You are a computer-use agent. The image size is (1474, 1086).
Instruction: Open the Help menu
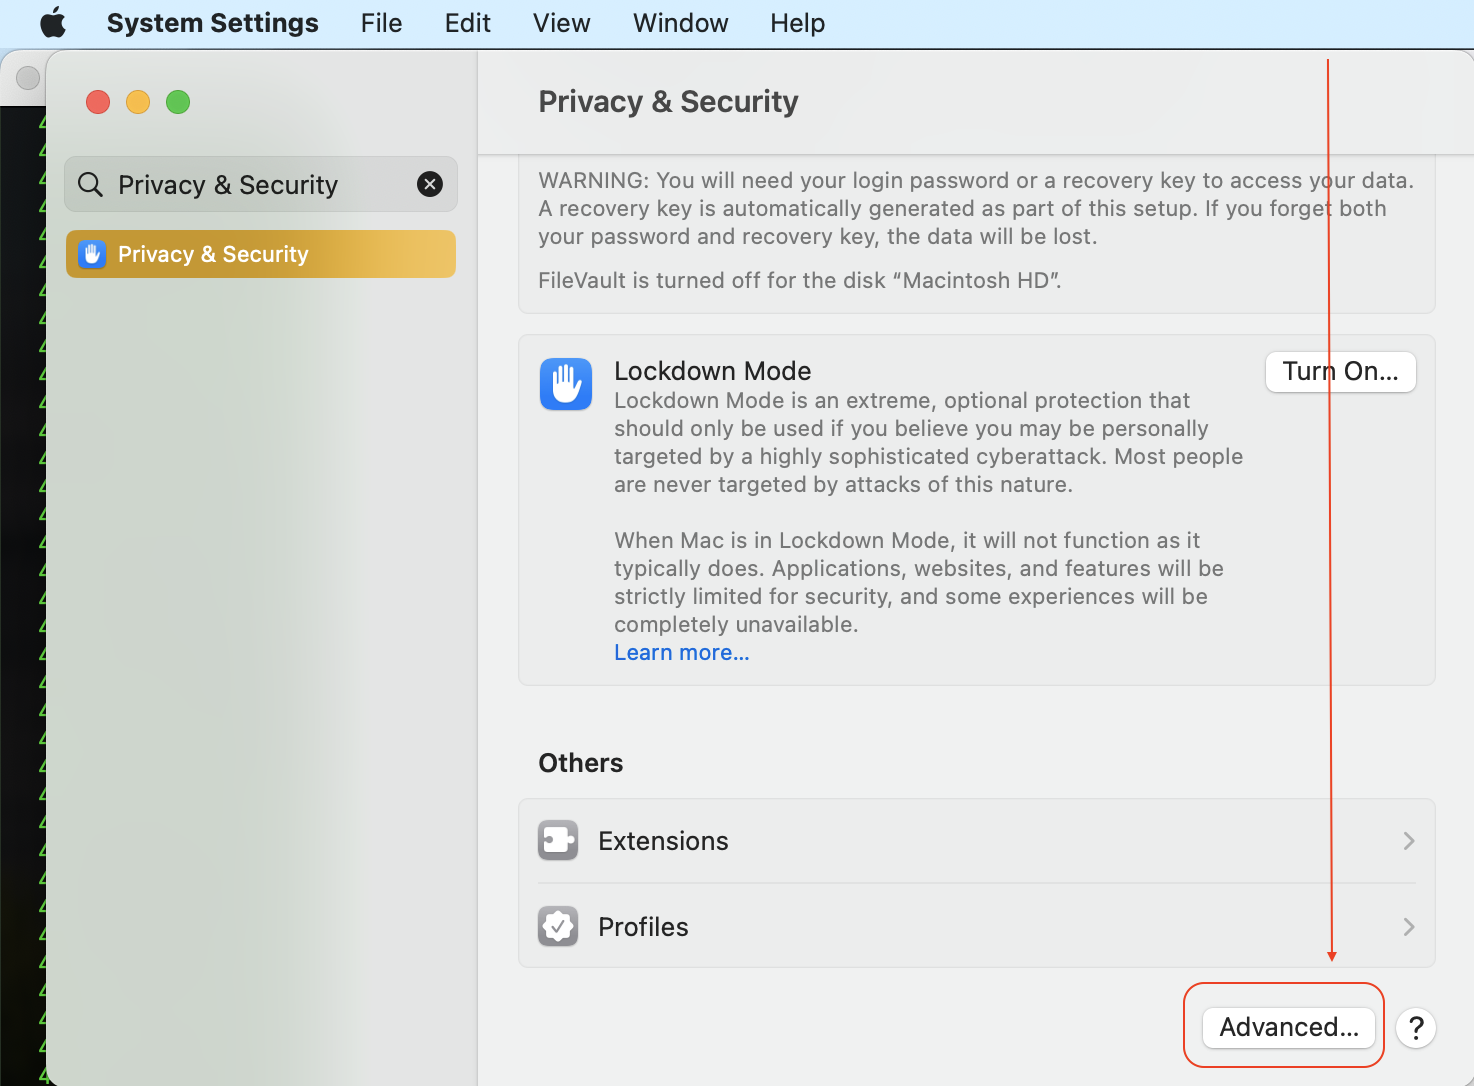(x=797, y=23)
